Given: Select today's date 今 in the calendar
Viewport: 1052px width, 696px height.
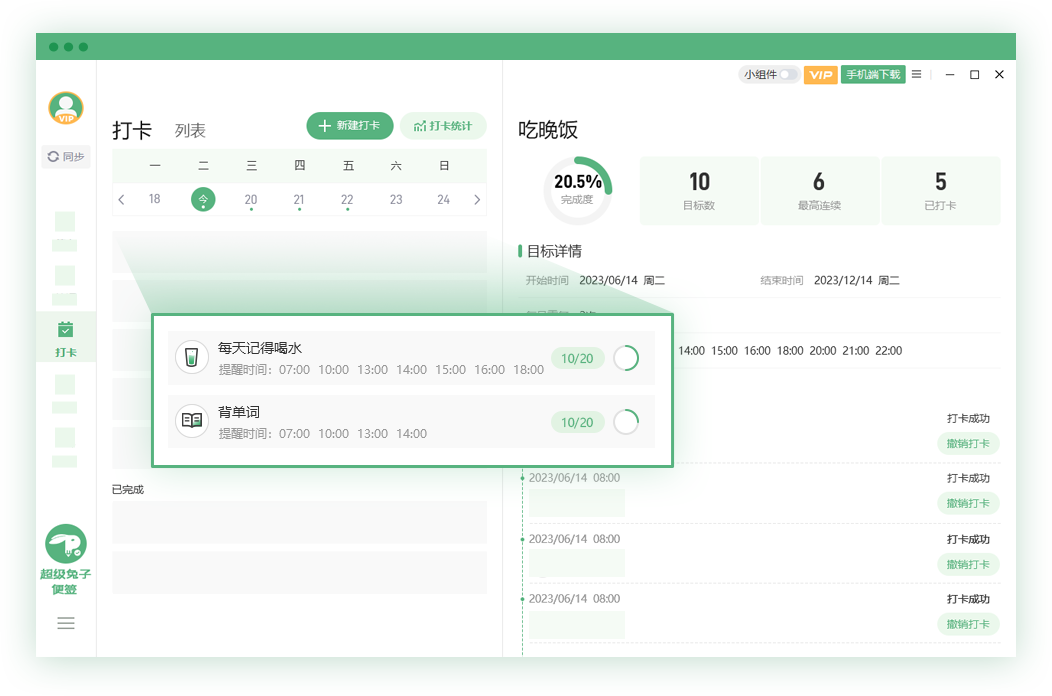Looking at the screenshot, I should [203, 199].
